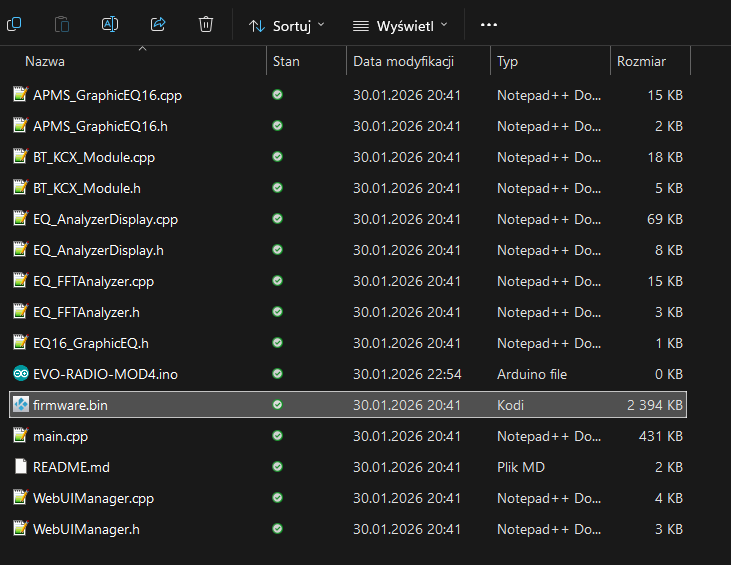Open the Sortuj sorting dropdown
The image size is (731, 565).
(x=286, y=24)
